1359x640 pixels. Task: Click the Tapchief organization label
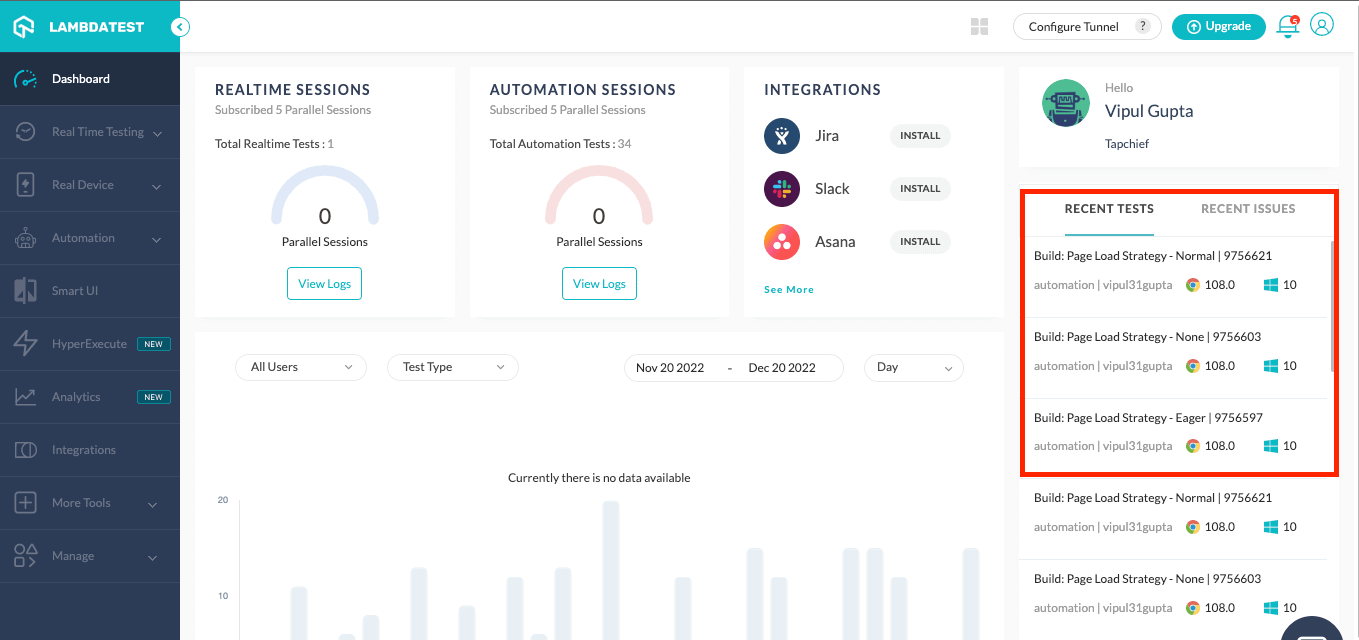pyautogui.click(x=1127, y=144)
